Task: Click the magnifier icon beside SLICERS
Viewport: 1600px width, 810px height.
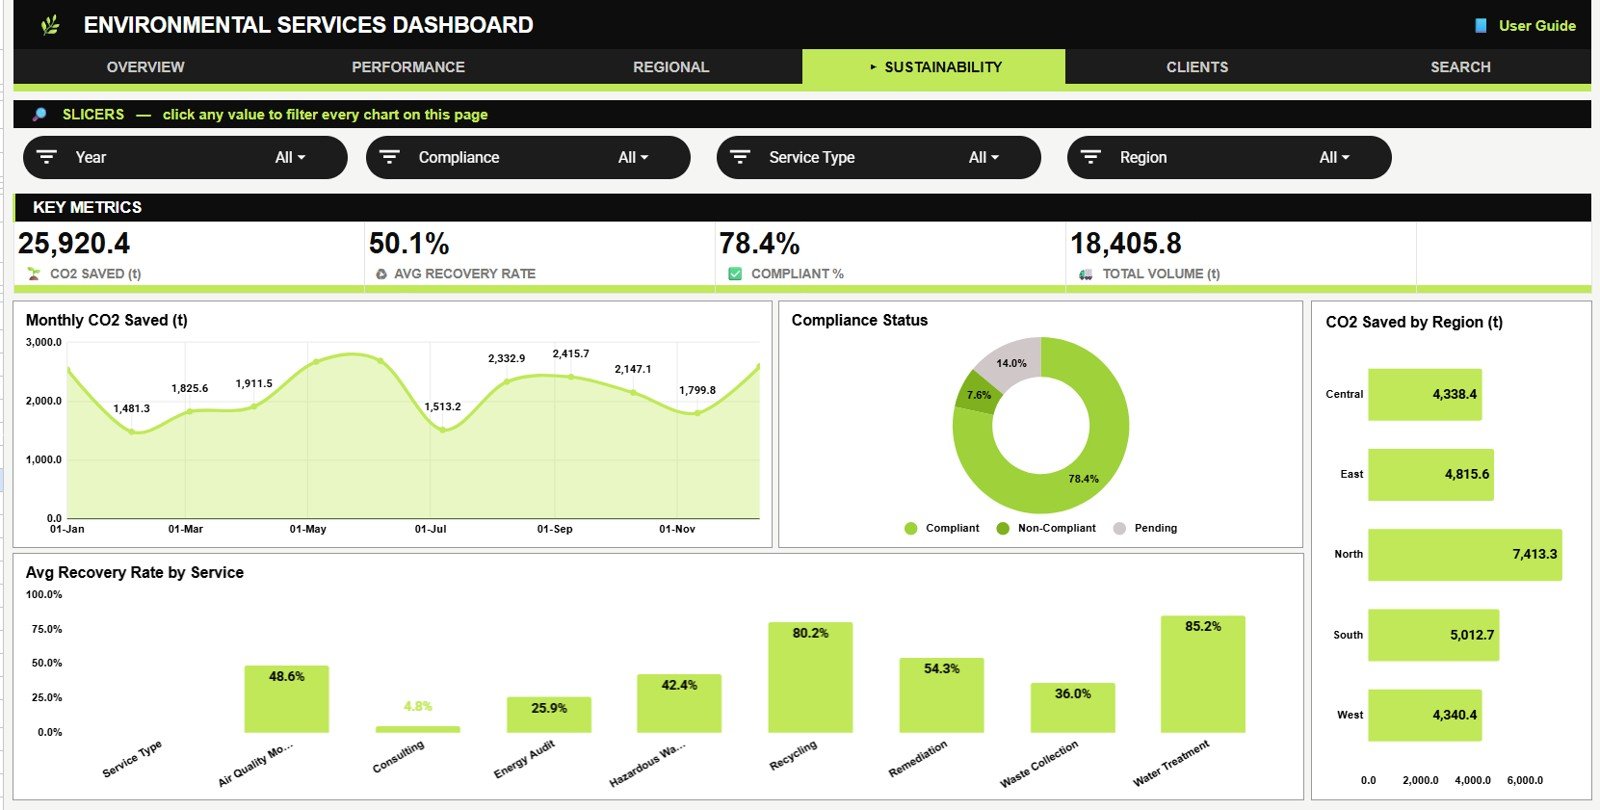Action: tap(39, 114)
